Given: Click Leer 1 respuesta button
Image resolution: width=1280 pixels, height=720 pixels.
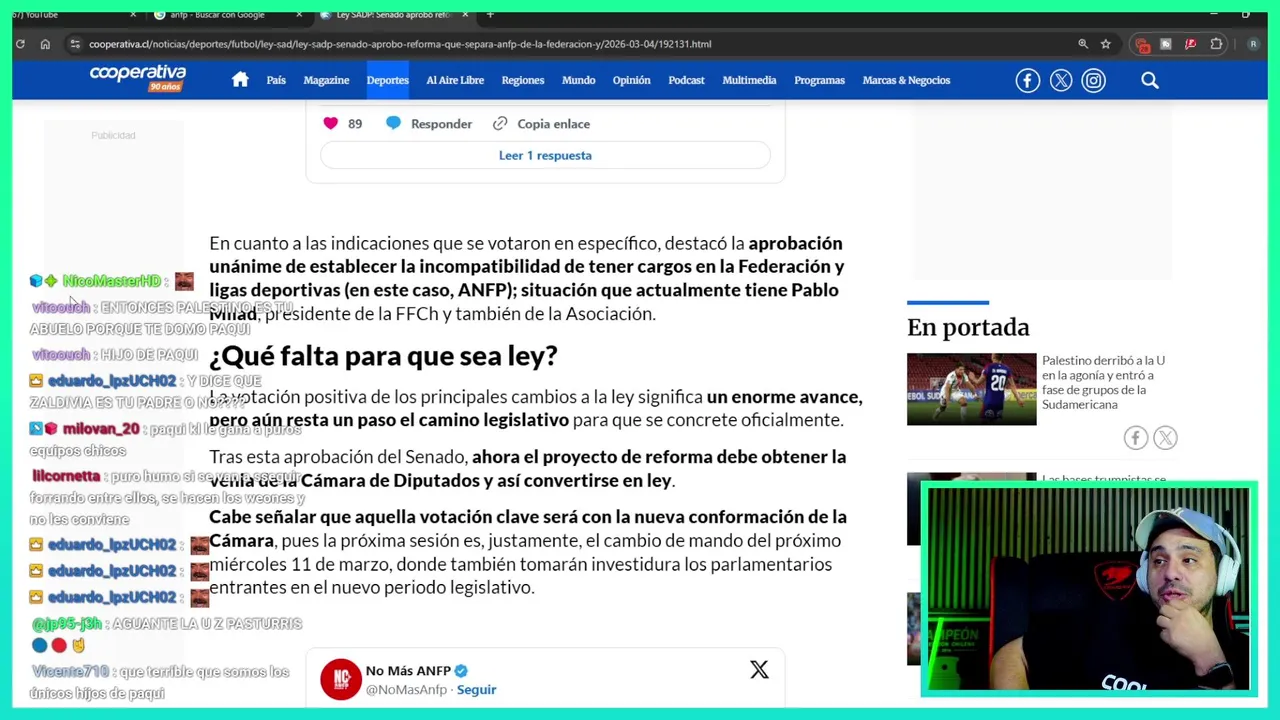Looking at the screenshot, I should (545, 155).
